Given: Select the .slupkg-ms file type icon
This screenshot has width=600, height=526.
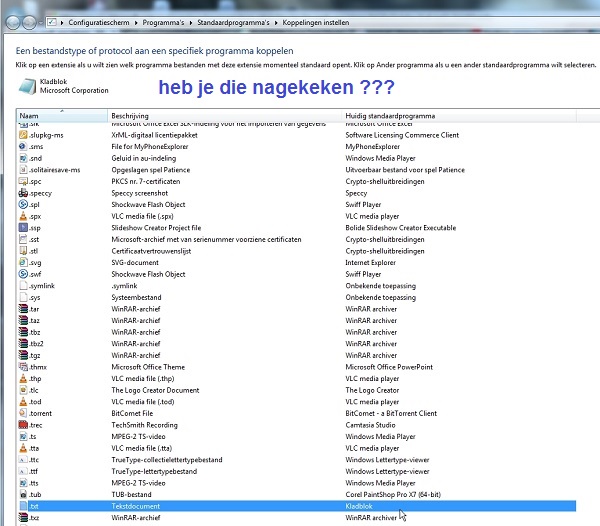Looking at the screenshot, I should [x=23, y=135].
